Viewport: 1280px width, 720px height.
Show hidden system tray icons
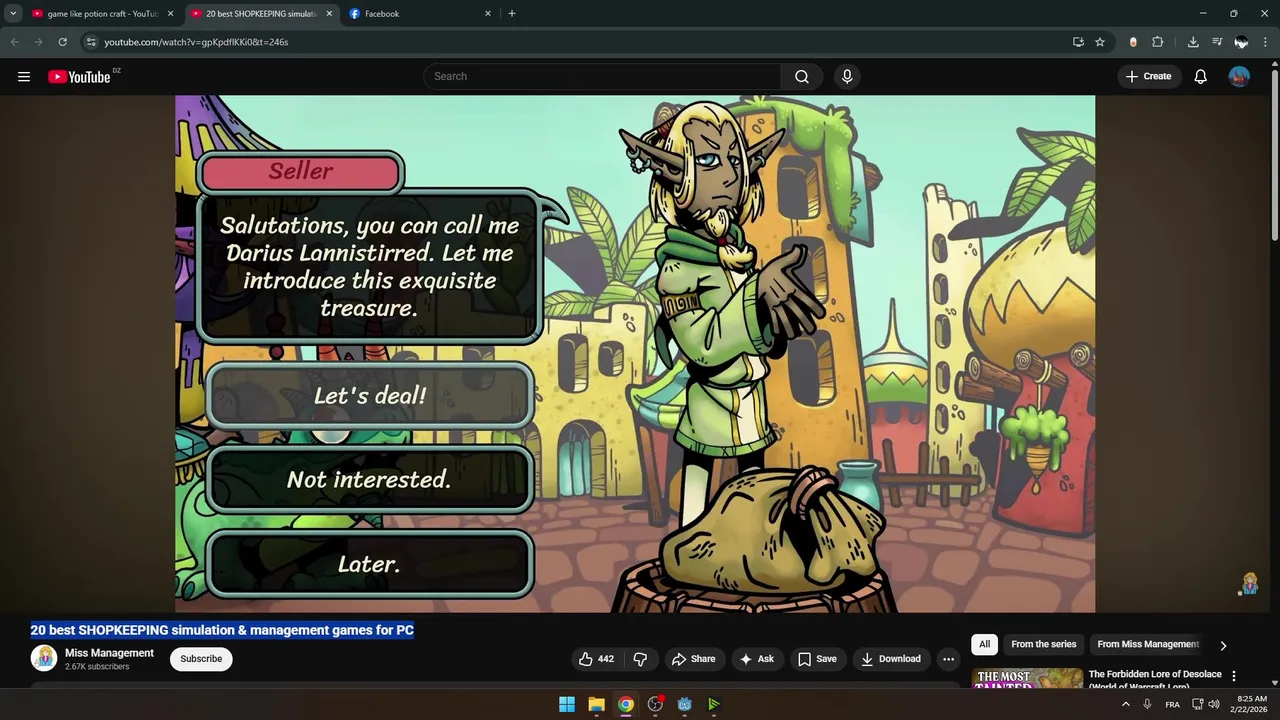(1126, 704)
